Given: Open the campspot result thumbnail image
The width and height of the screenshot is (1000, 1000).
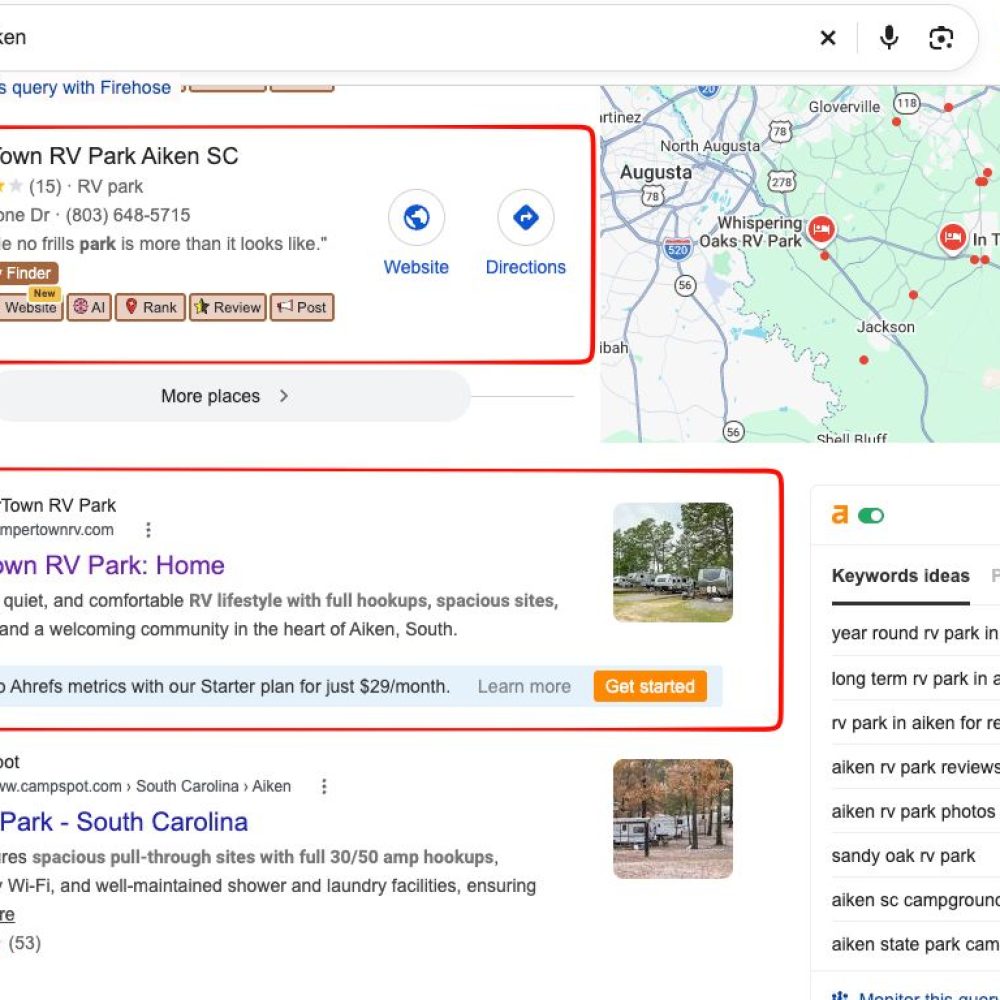Looking at the screenshot, I should [x=673, y=819].
